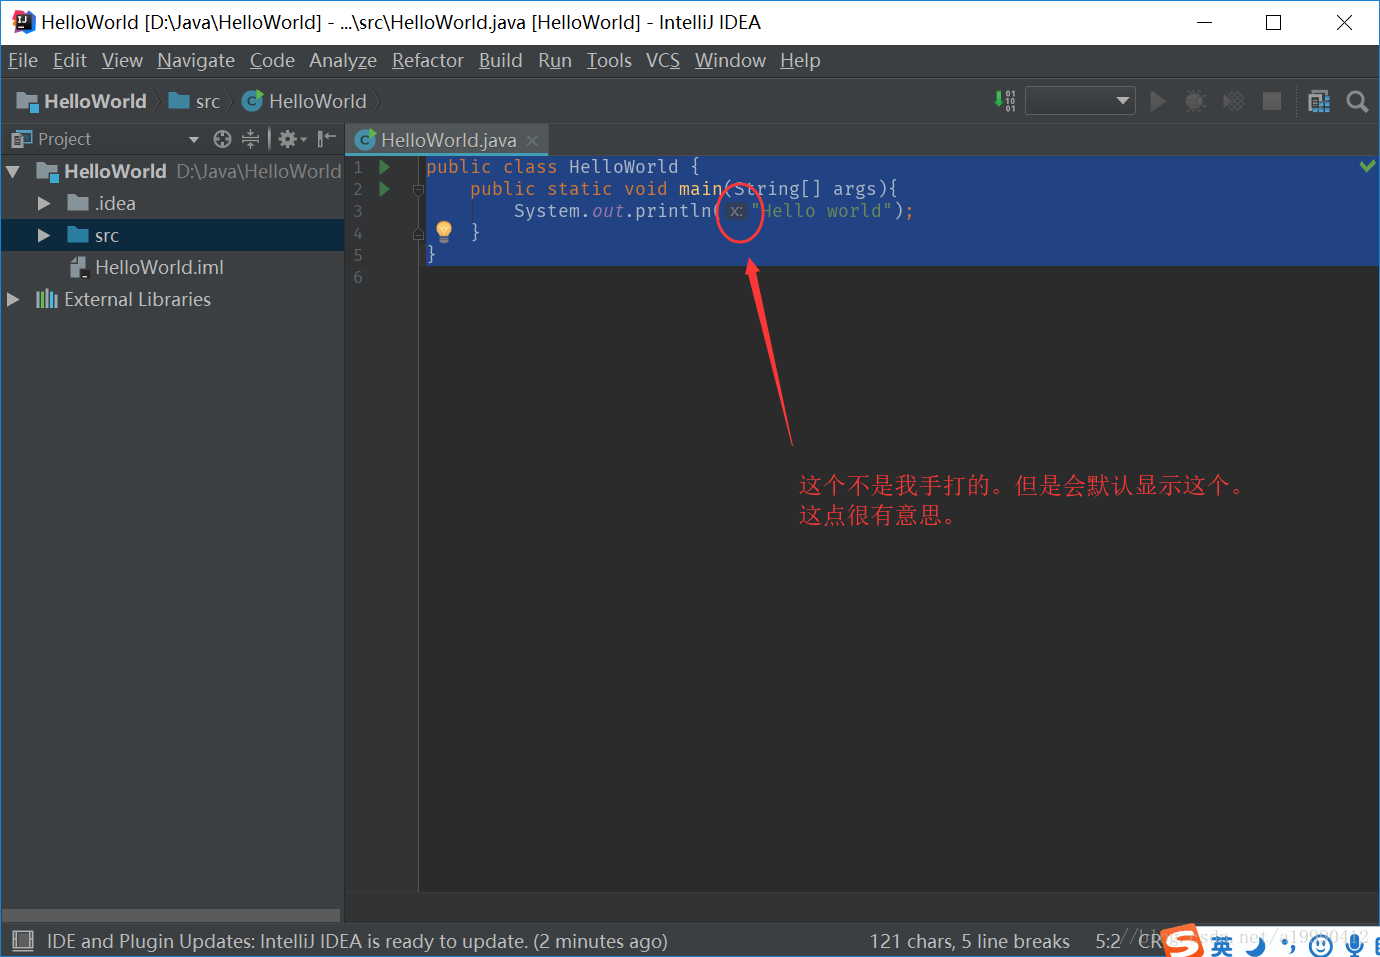1380x957 pixels.
Task: Click the smiley emoji icon in IME bar
Action: coord(1321,944)
